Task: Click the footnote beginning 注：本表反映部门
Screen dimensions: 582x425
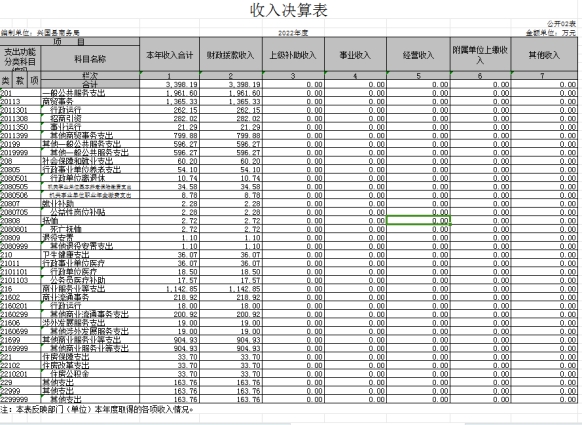Action: pyautogui.click(x=97, y=409)
